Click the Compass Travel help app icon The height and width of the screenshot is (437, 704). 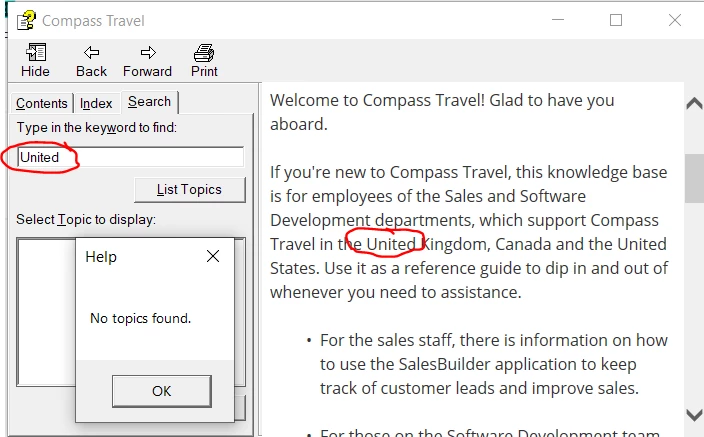26,20
